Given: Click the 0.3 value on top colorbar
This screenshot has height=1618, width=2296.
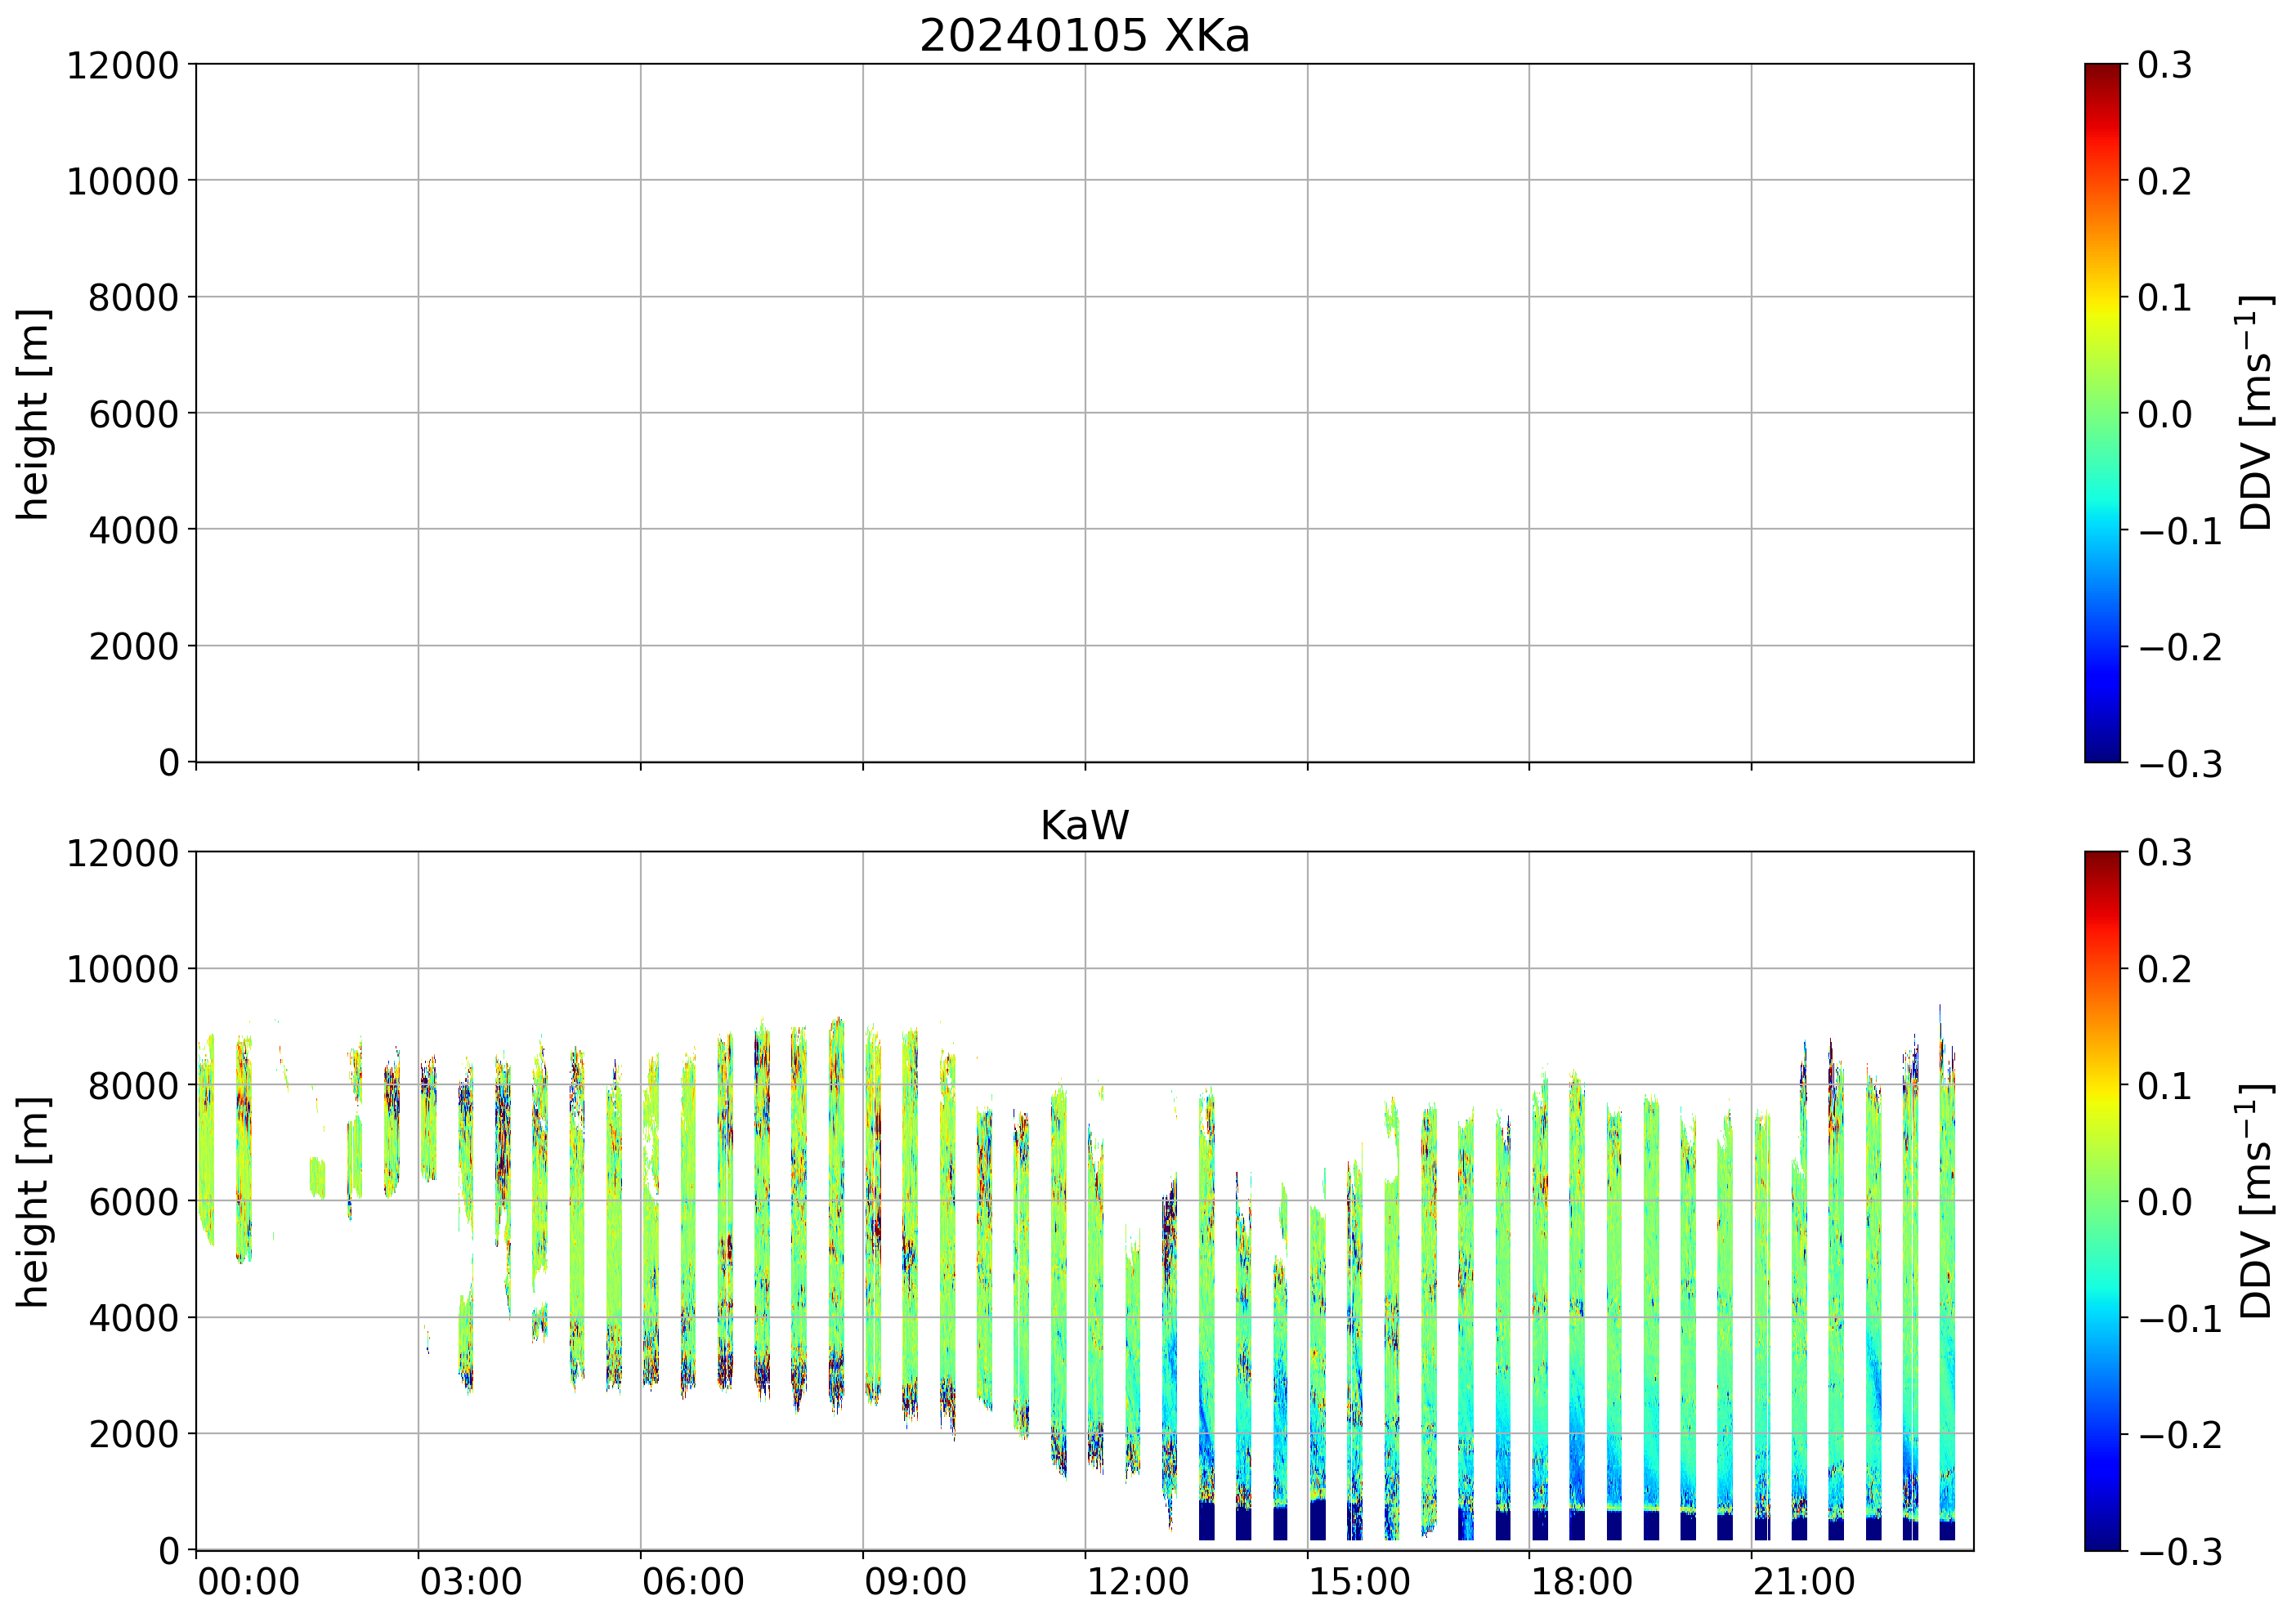Looking at the screenshot, I should [2165, 66].
